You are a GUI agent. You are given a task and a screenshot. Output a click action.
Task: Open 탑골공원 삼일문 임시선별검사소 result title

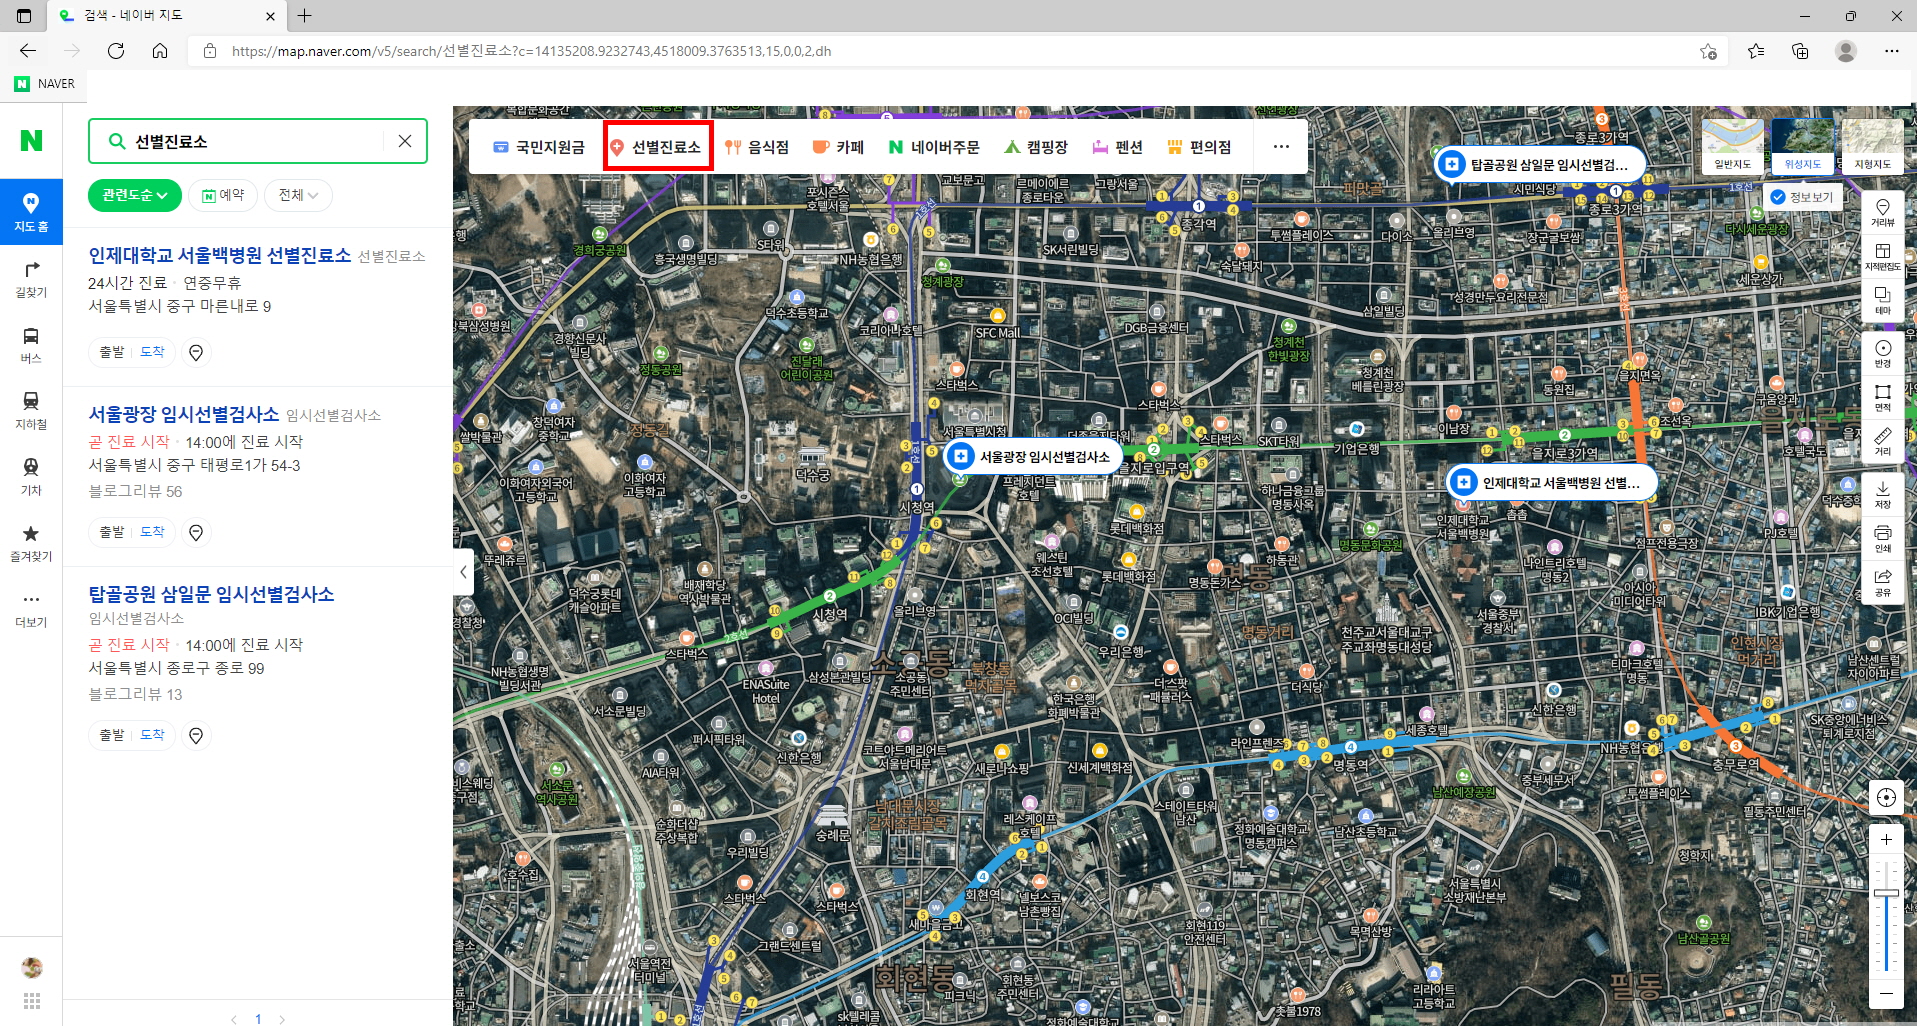coord(211,594)
